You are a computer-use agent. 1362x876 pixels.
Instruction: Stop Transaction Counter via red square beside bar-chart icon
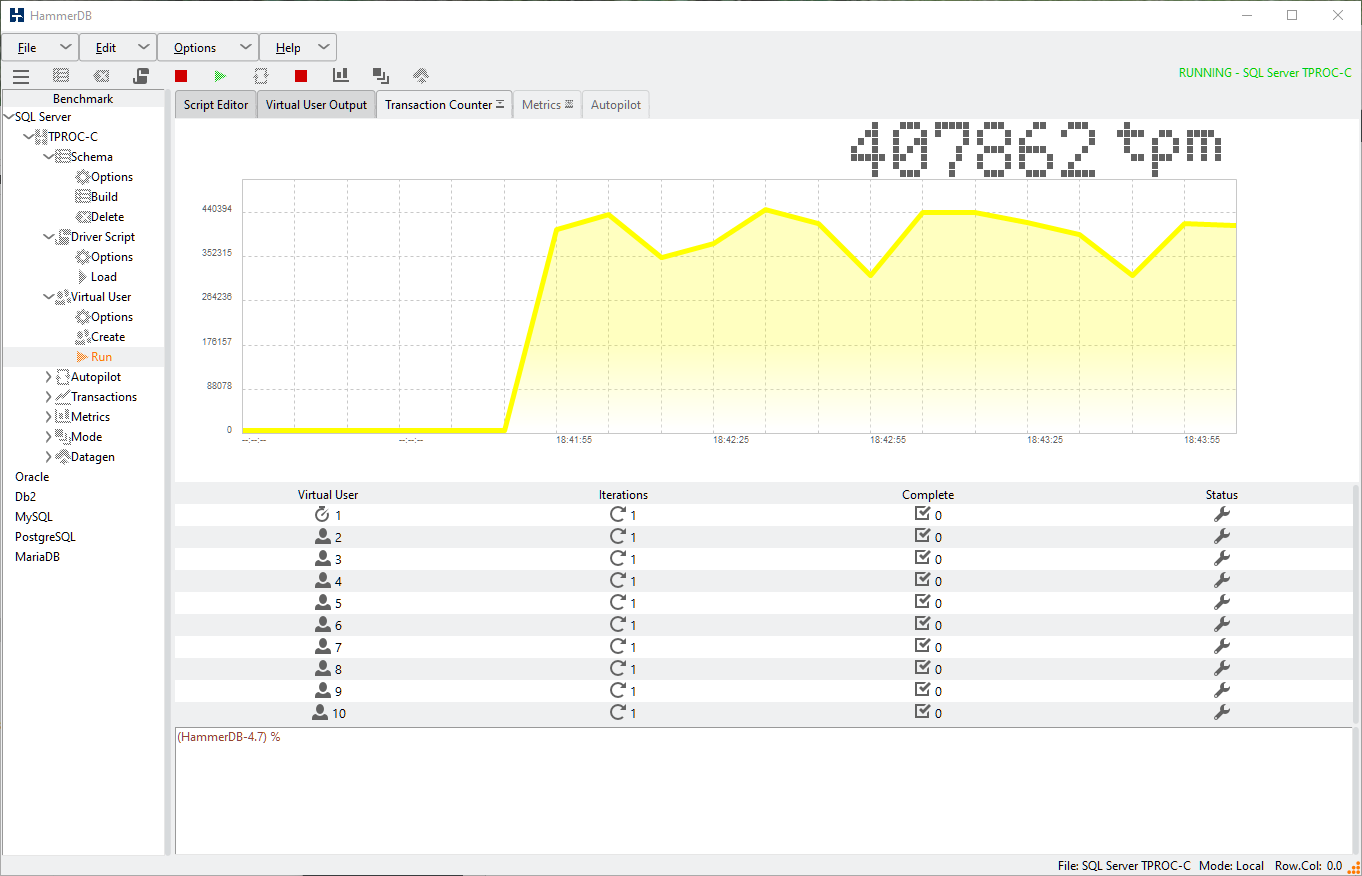click(x=301, y=76)
